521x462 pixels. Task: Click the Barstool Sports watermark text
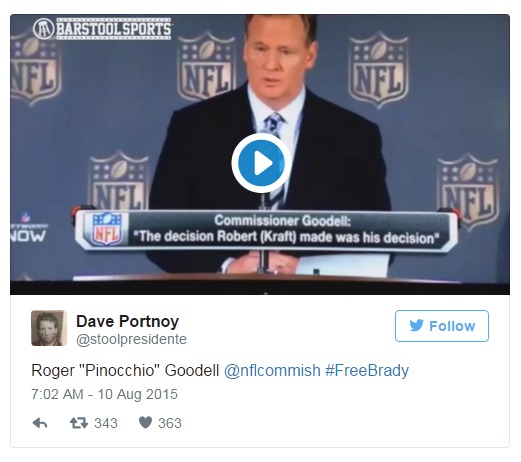(x=114, y=29)
